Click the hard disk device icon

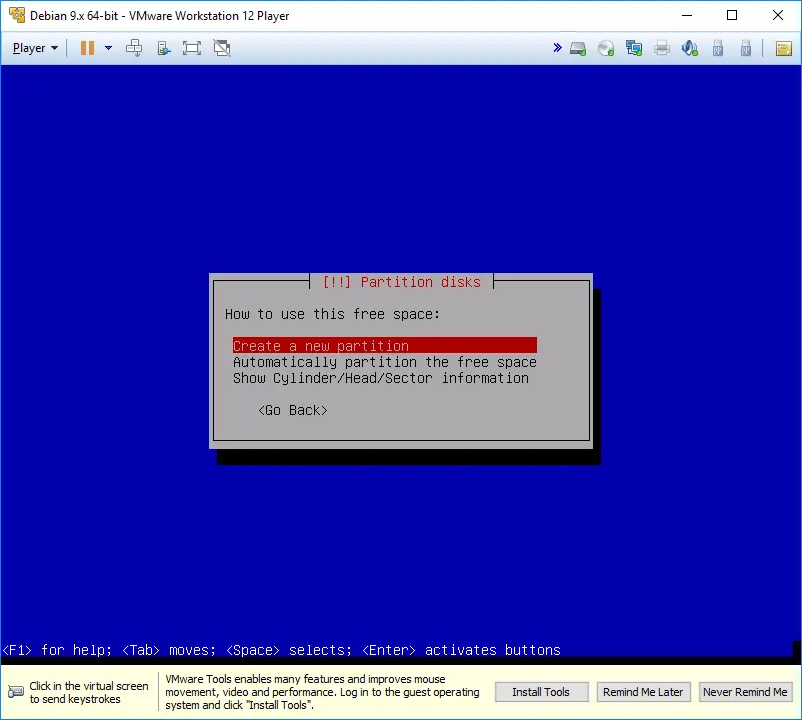tap(578, 48)
